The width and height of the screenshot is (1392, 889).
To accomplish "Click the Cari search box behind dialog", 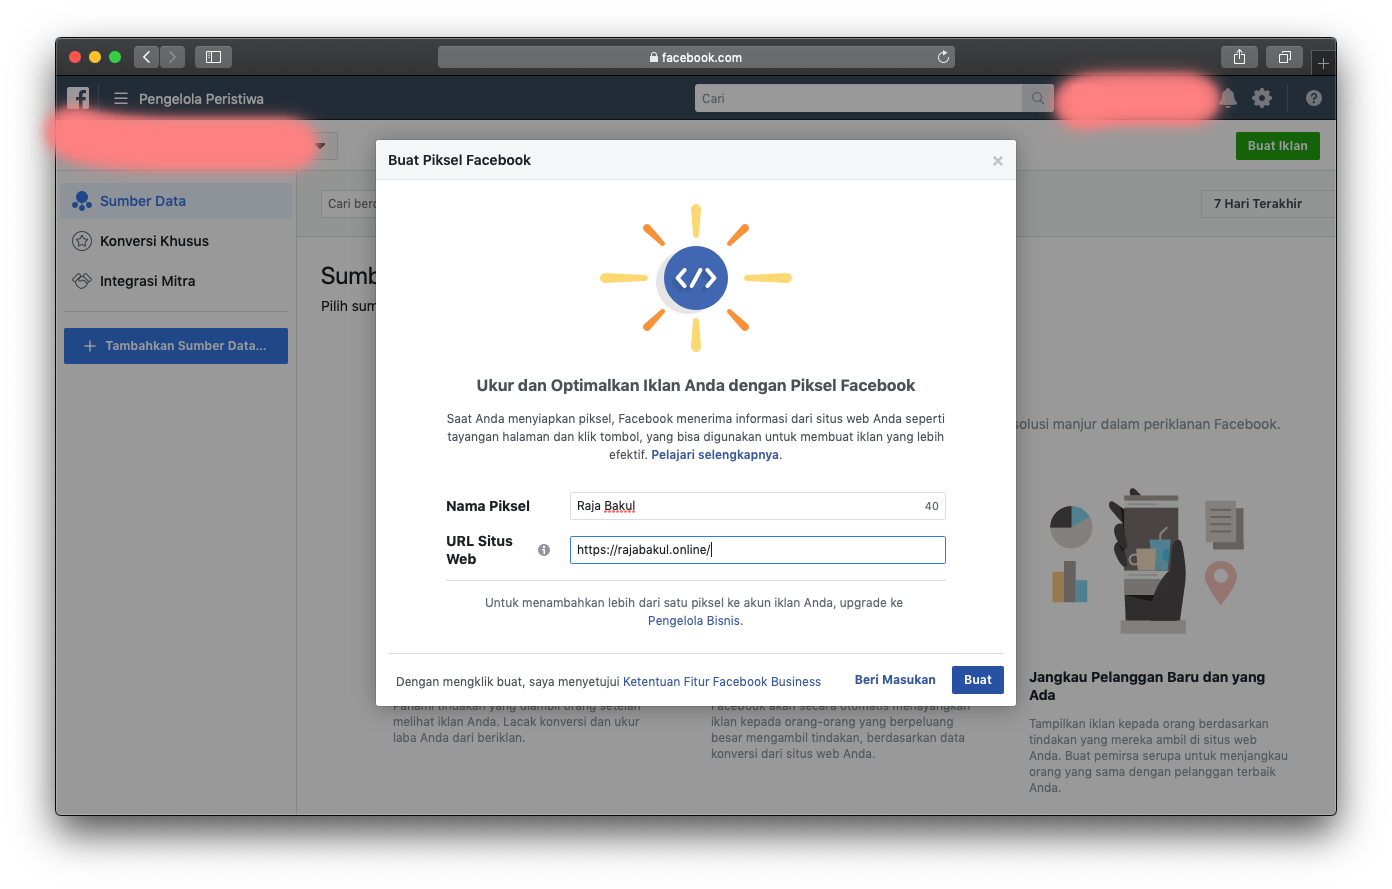I will pos(349,204).
